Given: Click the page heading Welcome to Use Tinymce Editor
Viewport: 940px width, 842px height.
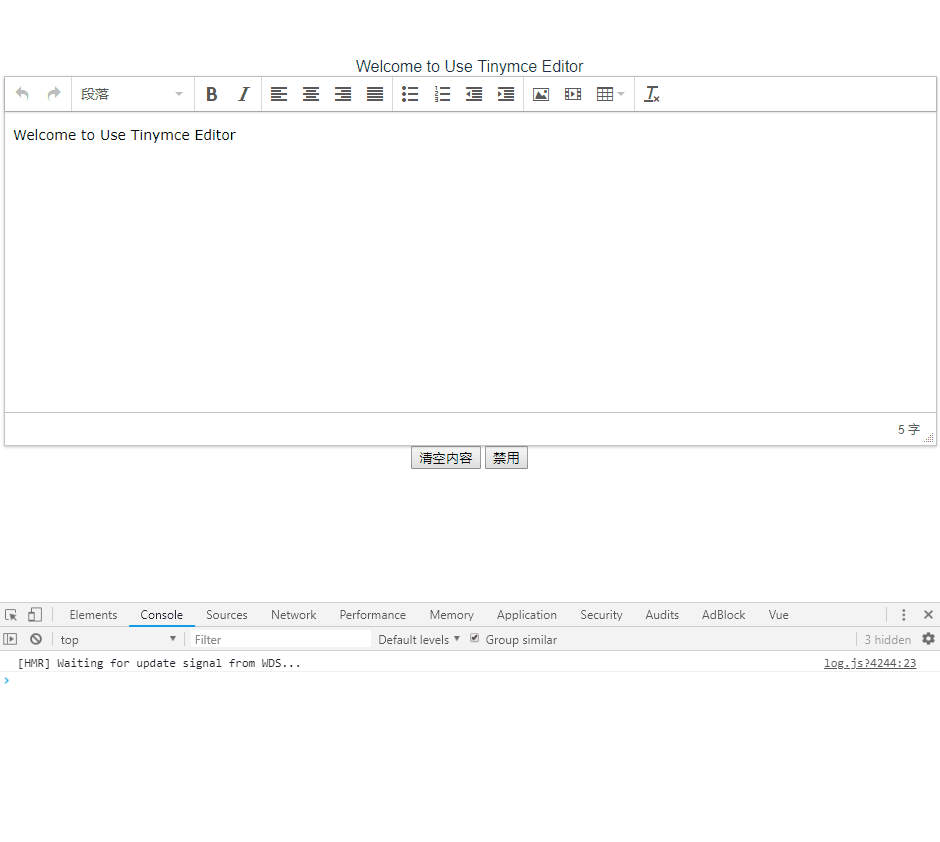Looking at the screenshot, I should click(469, 66).
